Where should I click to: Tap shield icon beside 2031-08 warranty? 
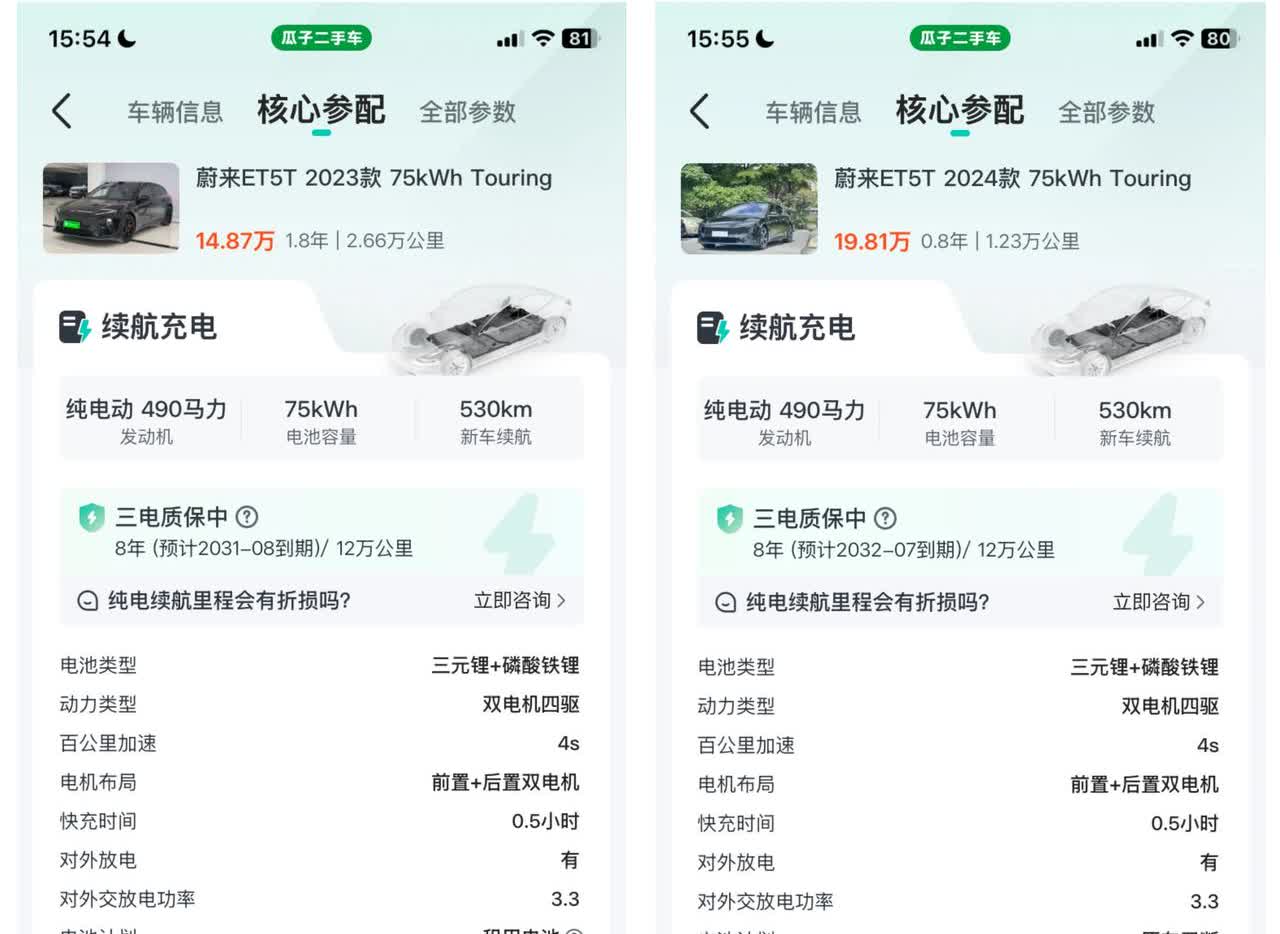(91, 517)
